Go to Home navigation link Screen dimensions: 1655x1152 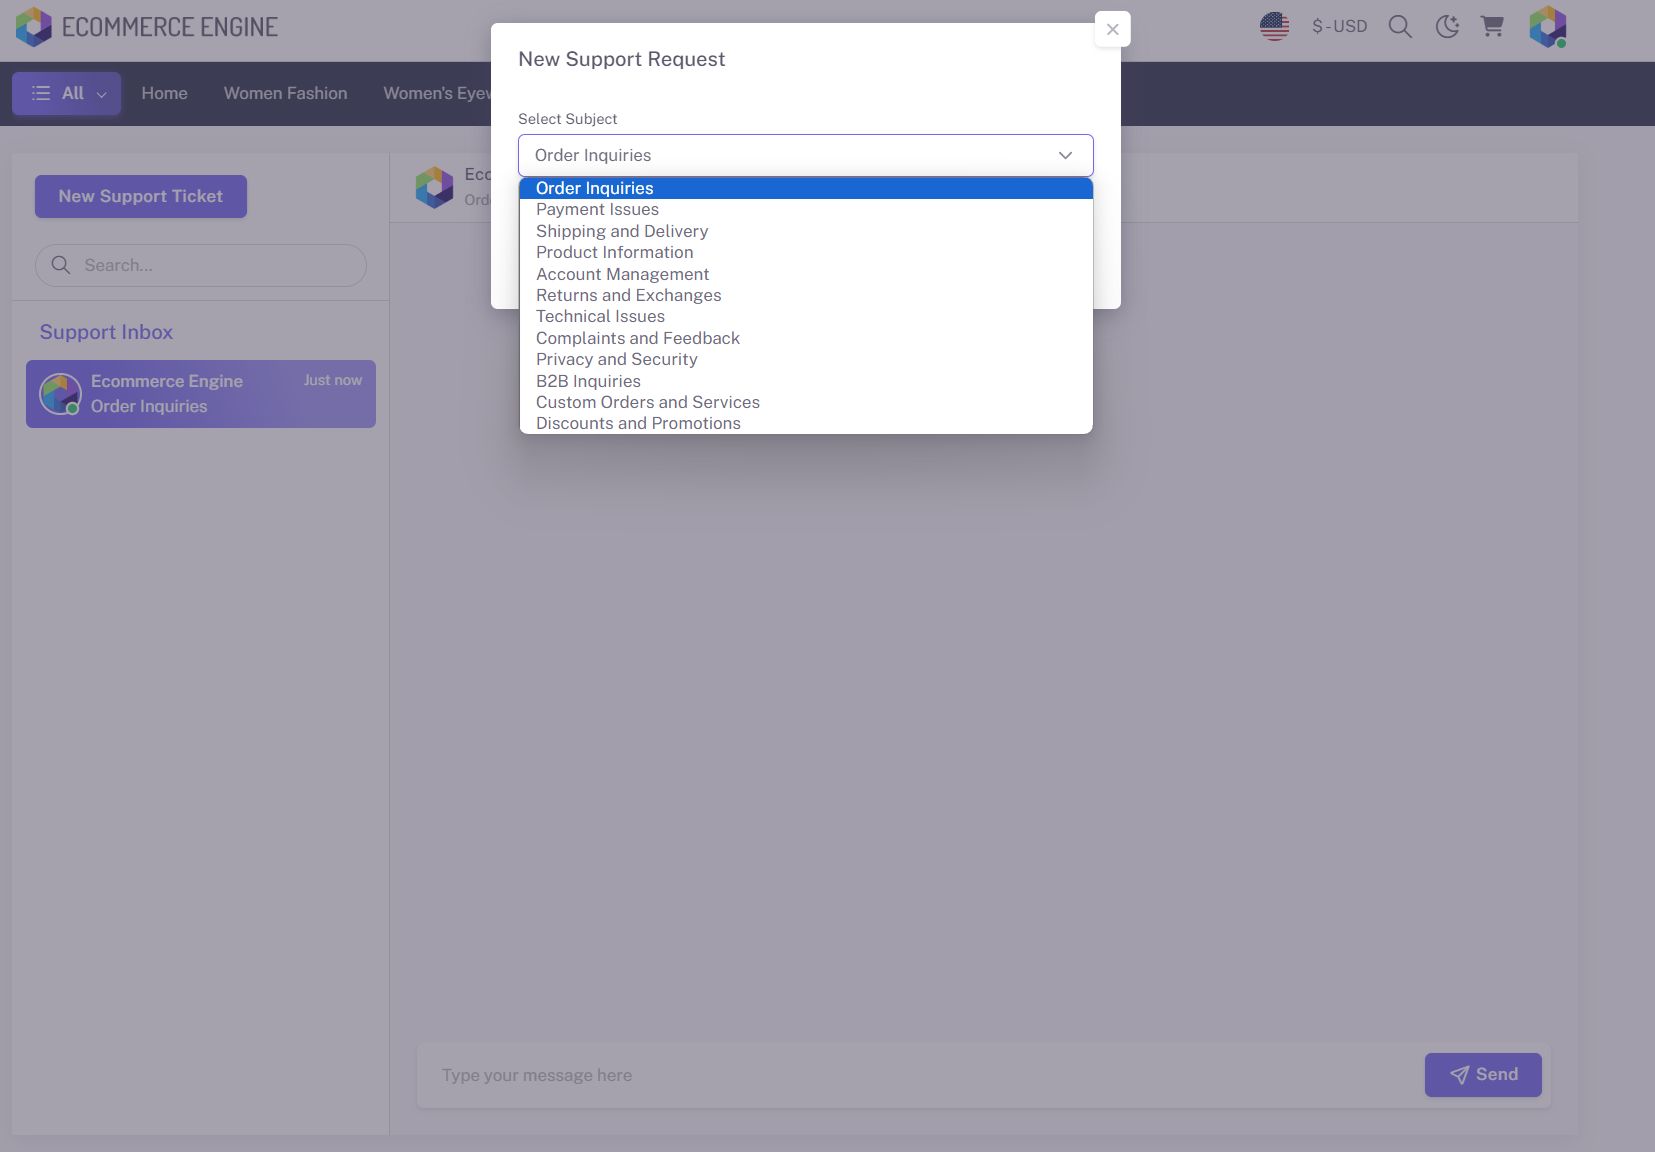coord(165,93)
